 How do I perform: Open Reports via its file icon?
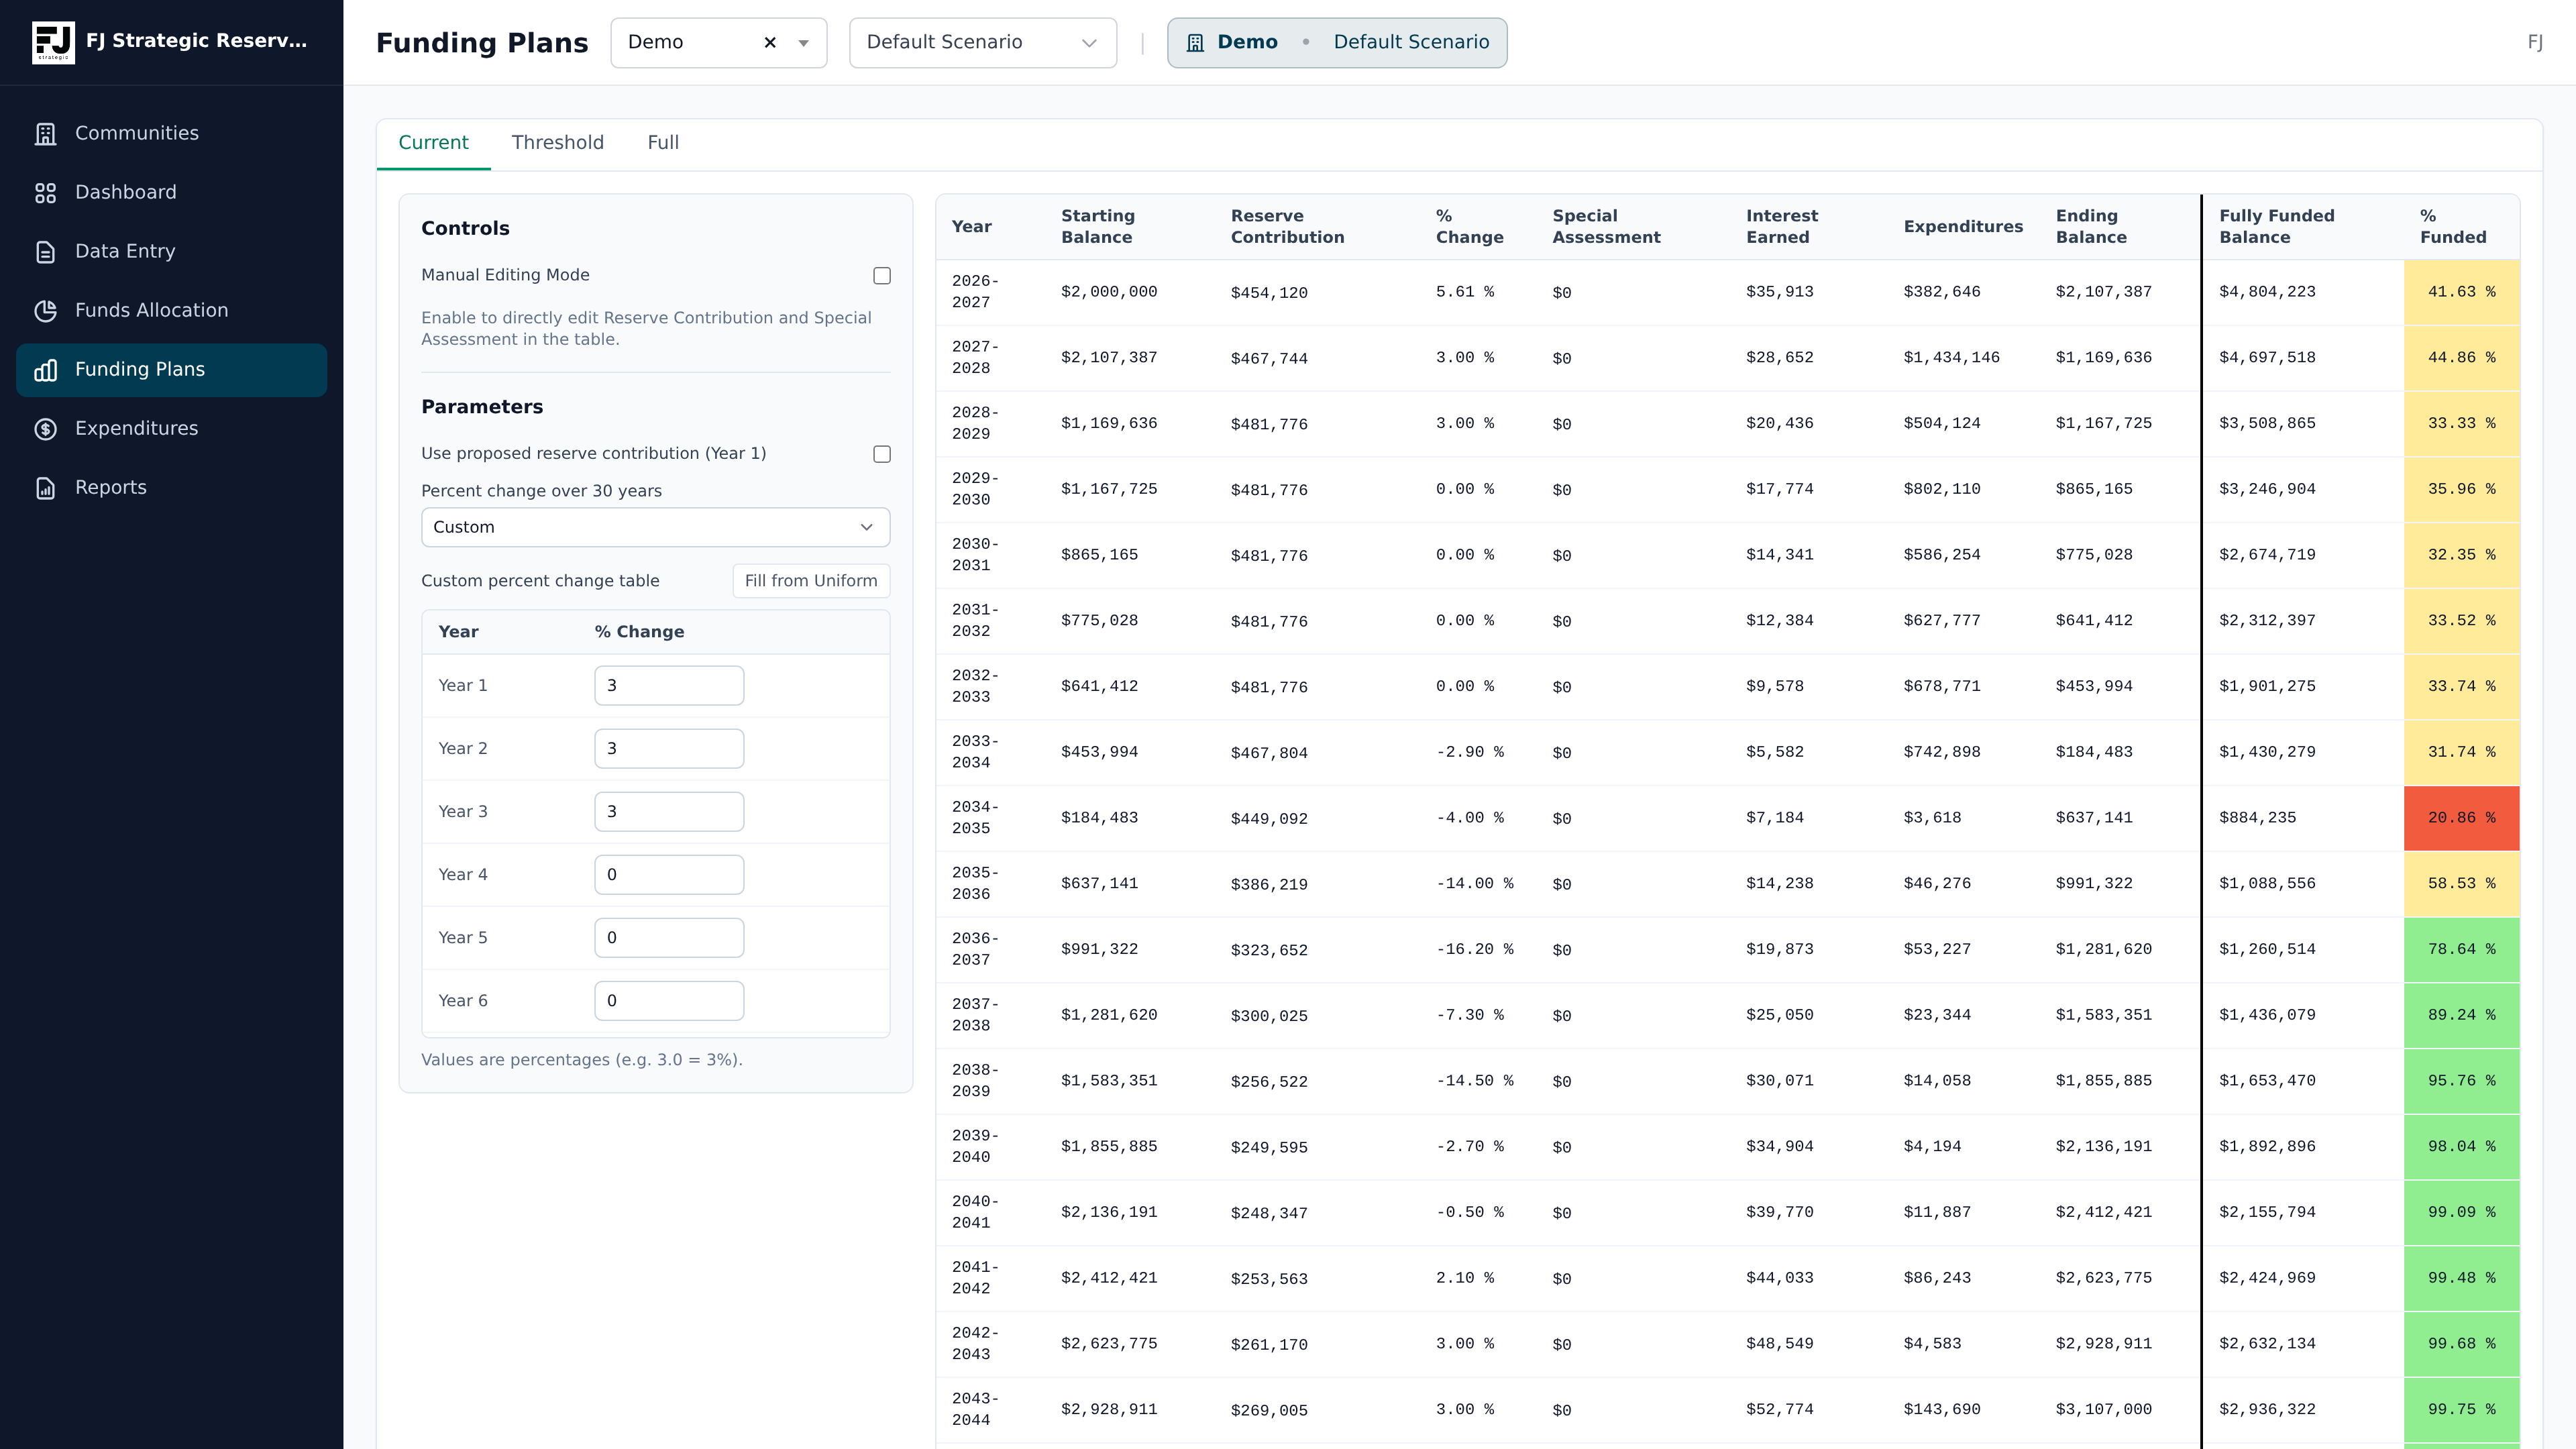(45, 487)
